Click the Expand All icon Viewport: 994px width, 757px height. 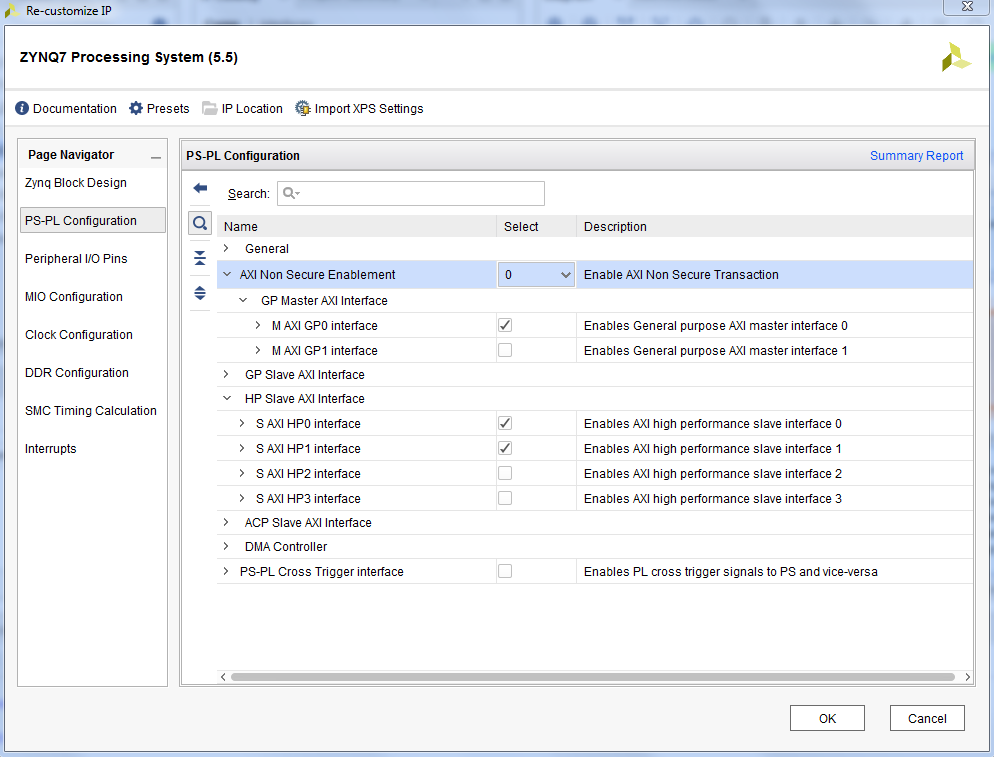[x=200, y=293]
